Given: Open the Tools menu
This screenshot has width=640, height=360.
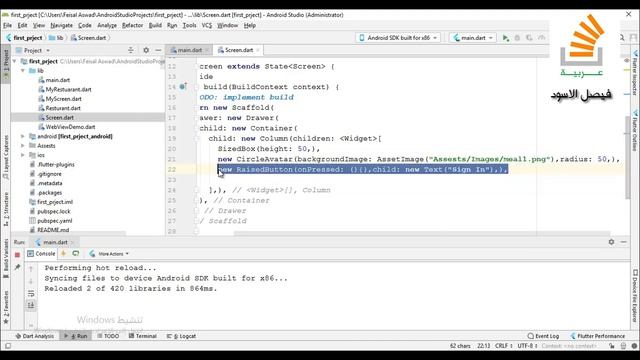Looking at the screenshot, I should point(189,25).
